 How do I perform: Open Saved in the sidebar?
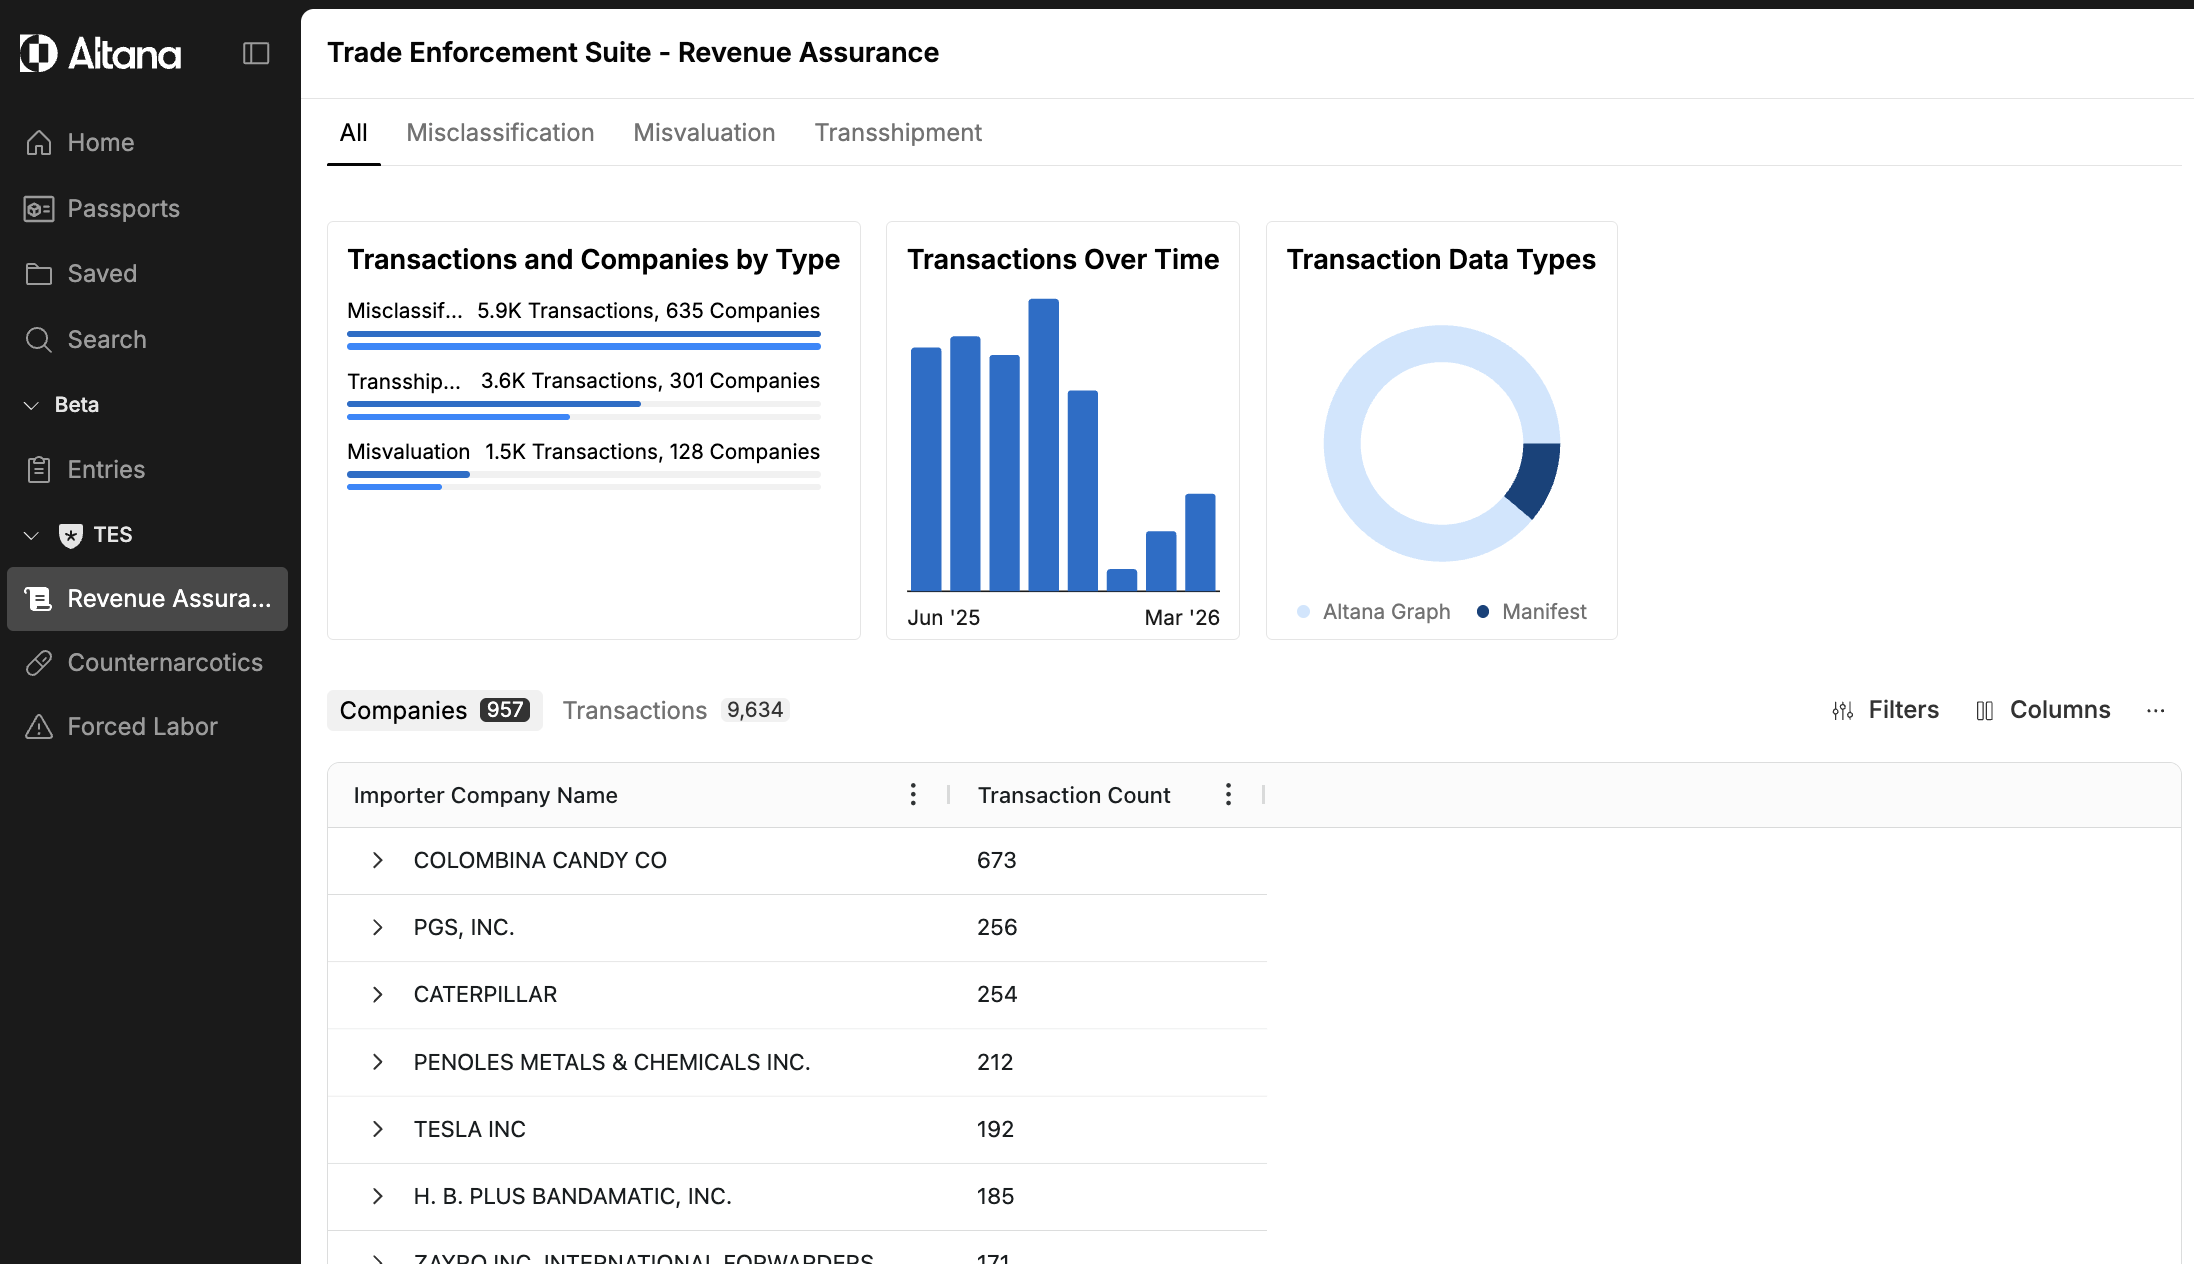[147, 274]
